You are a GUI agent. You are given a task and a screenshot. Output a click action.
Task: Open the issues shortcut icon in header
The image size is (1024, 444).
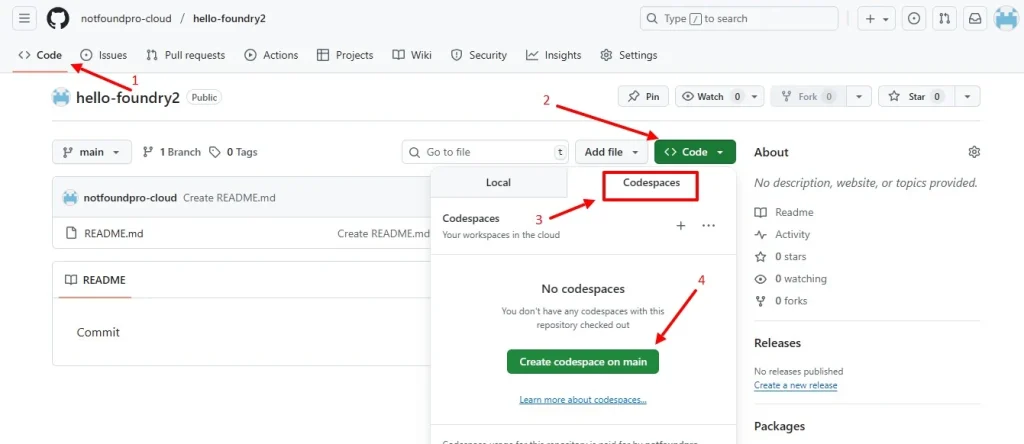(x=914, y=19)
